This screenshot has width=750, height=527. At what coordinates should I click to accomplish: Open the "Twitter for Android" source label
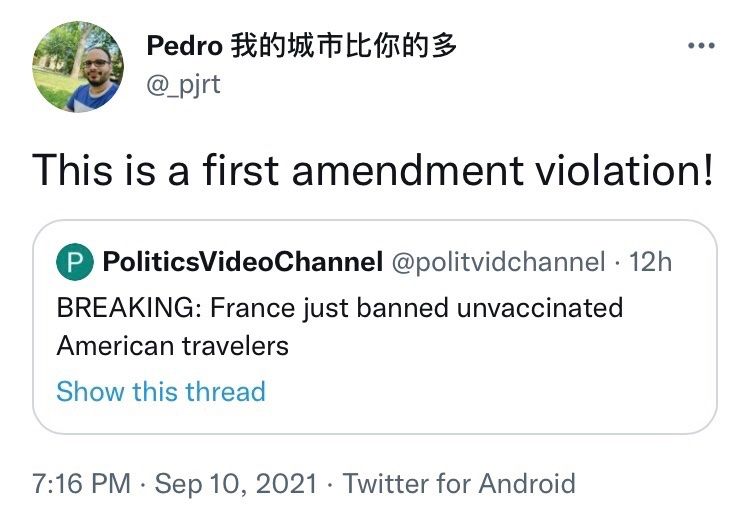[x=459, y=485]
